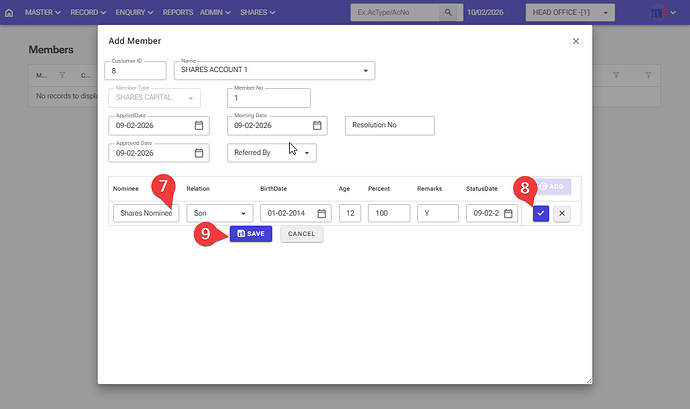Viewport: 690px width, 409px height.
Task: Click the nominee Remarks field
Action: point(438,214)
